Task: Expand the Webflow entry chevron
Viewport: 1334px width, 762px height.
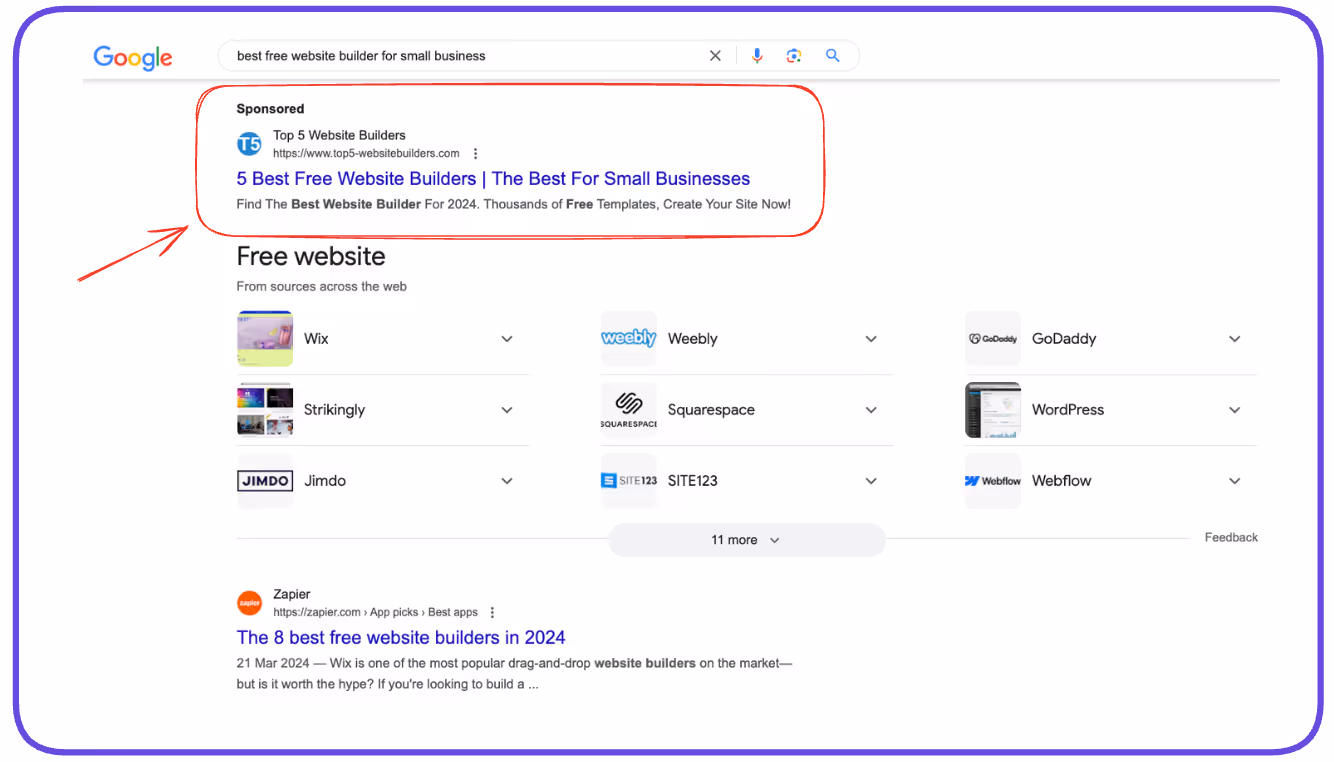Action: coord(1235,481)
